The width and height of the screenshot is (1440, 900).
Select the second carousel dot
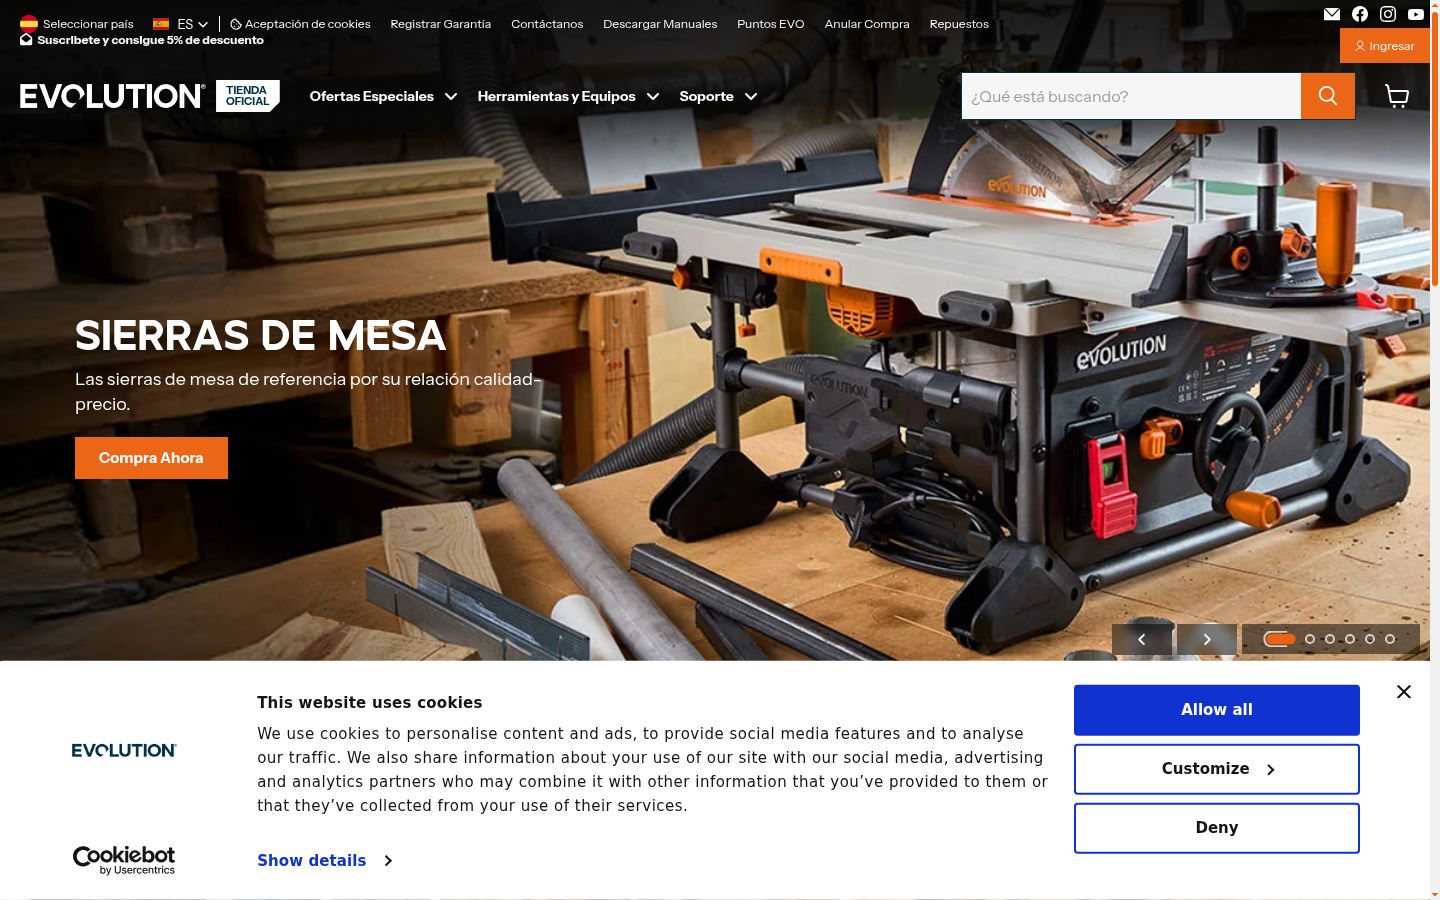[x=1310, y=639]
